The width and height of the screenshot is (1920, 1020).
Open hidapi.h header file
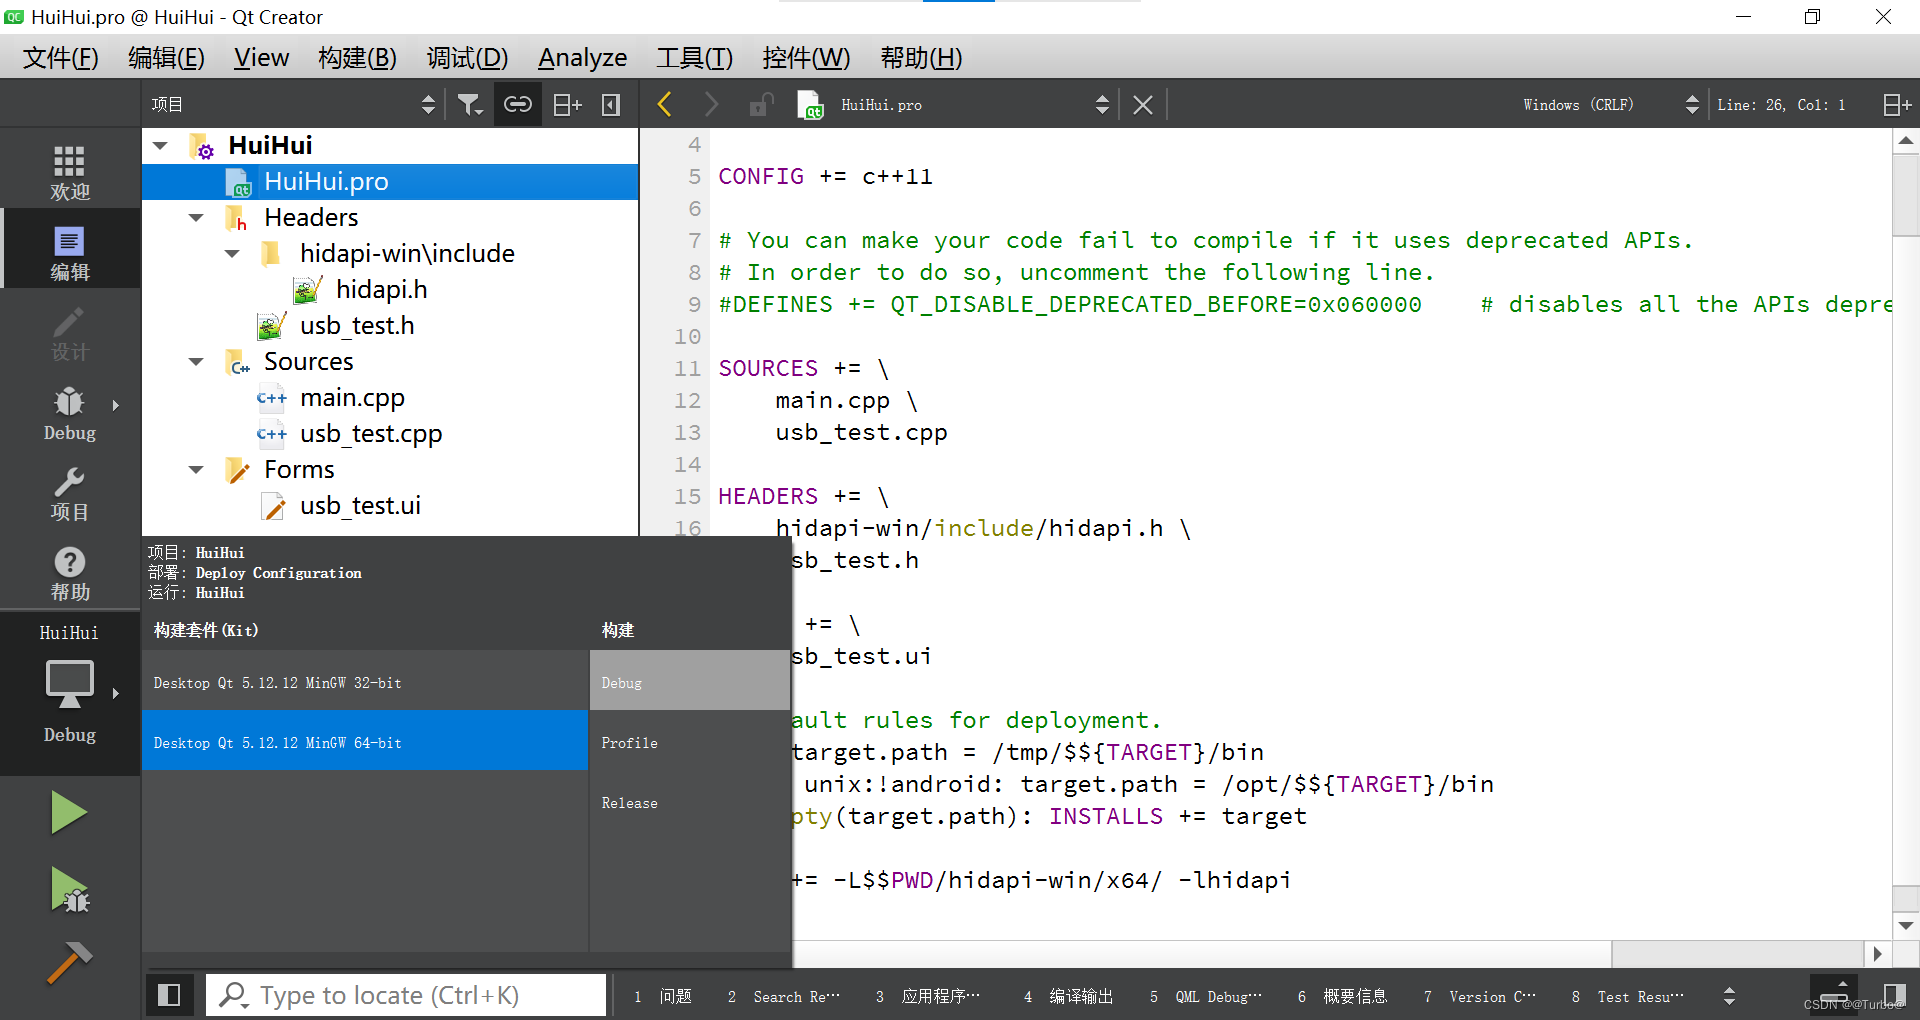(381, 290)
